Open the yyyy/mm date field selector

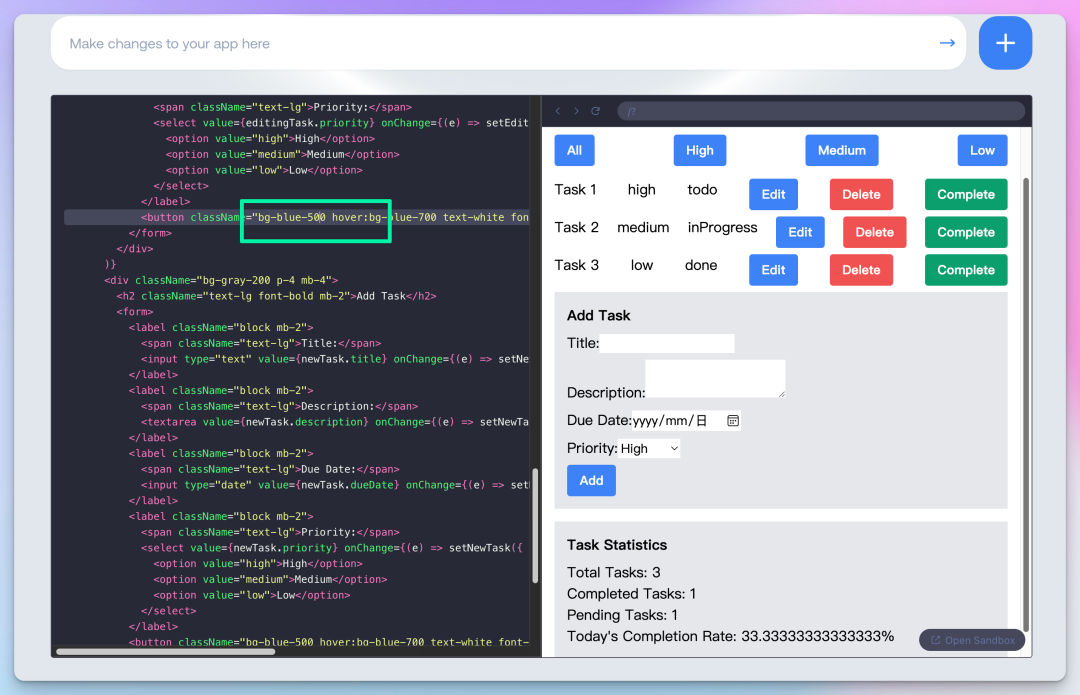pos(665,420)
